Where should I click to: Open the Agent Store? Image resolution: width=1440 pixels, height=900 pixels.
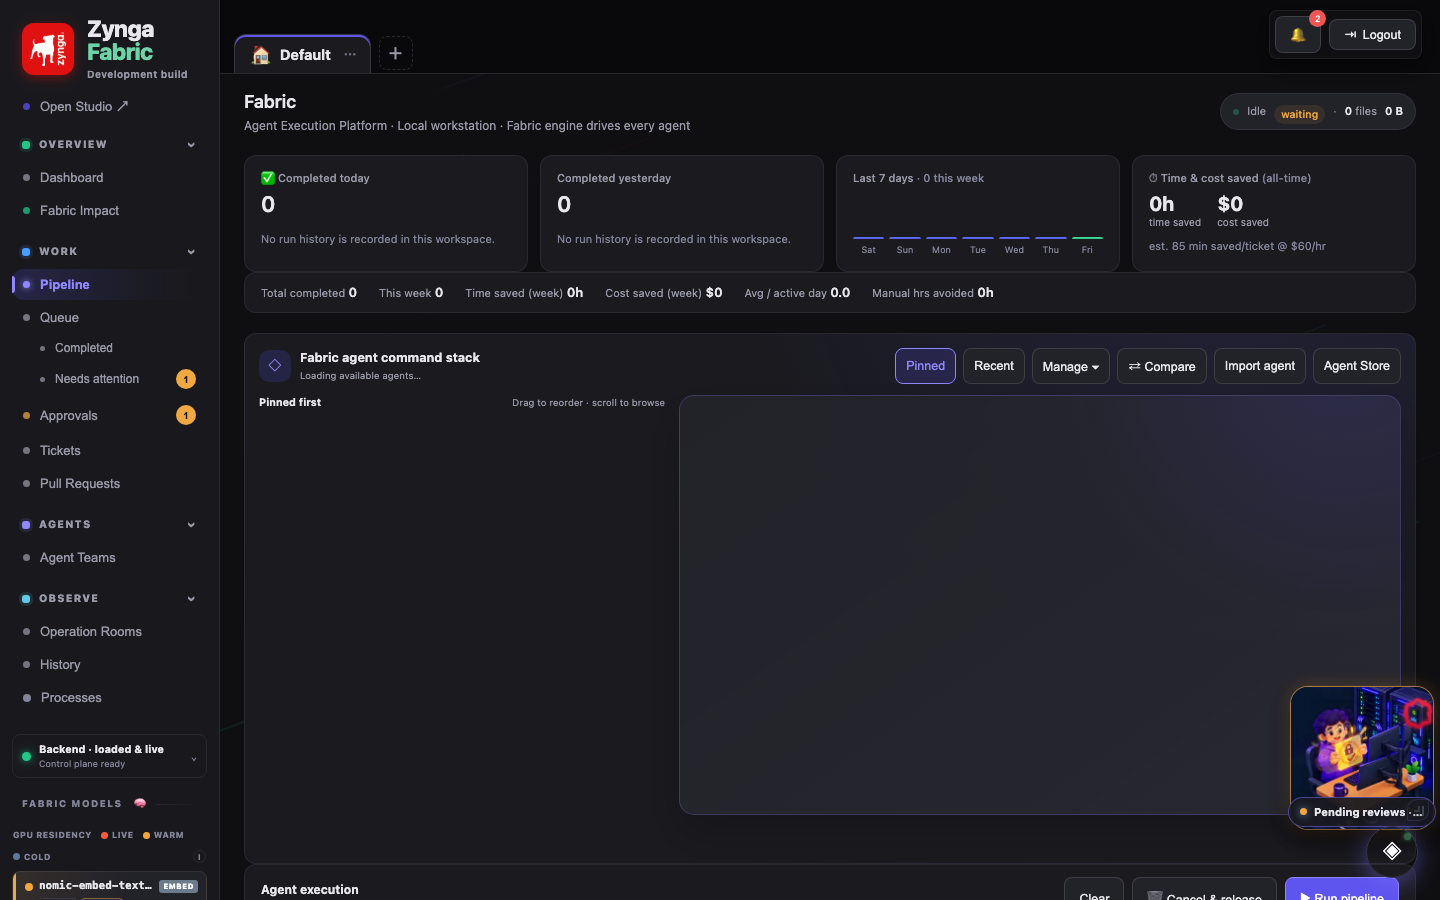1357,366
